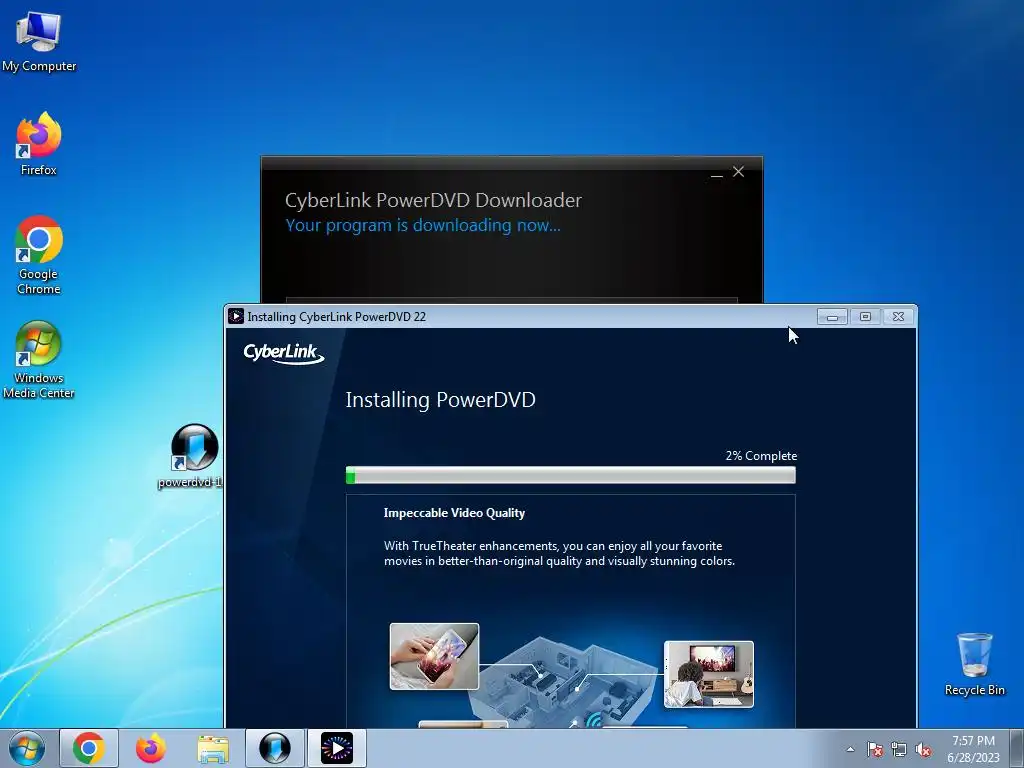Open the clock showing 7:57 PM
Screen dimensions: 1024x768
tap(973, 741)
